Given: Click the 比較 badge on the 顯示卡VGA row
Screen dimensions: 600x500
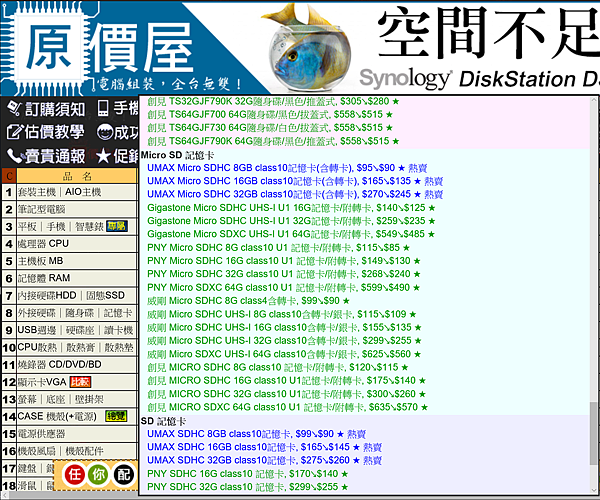Looking at the screenshot, I should tap(80, 382).
